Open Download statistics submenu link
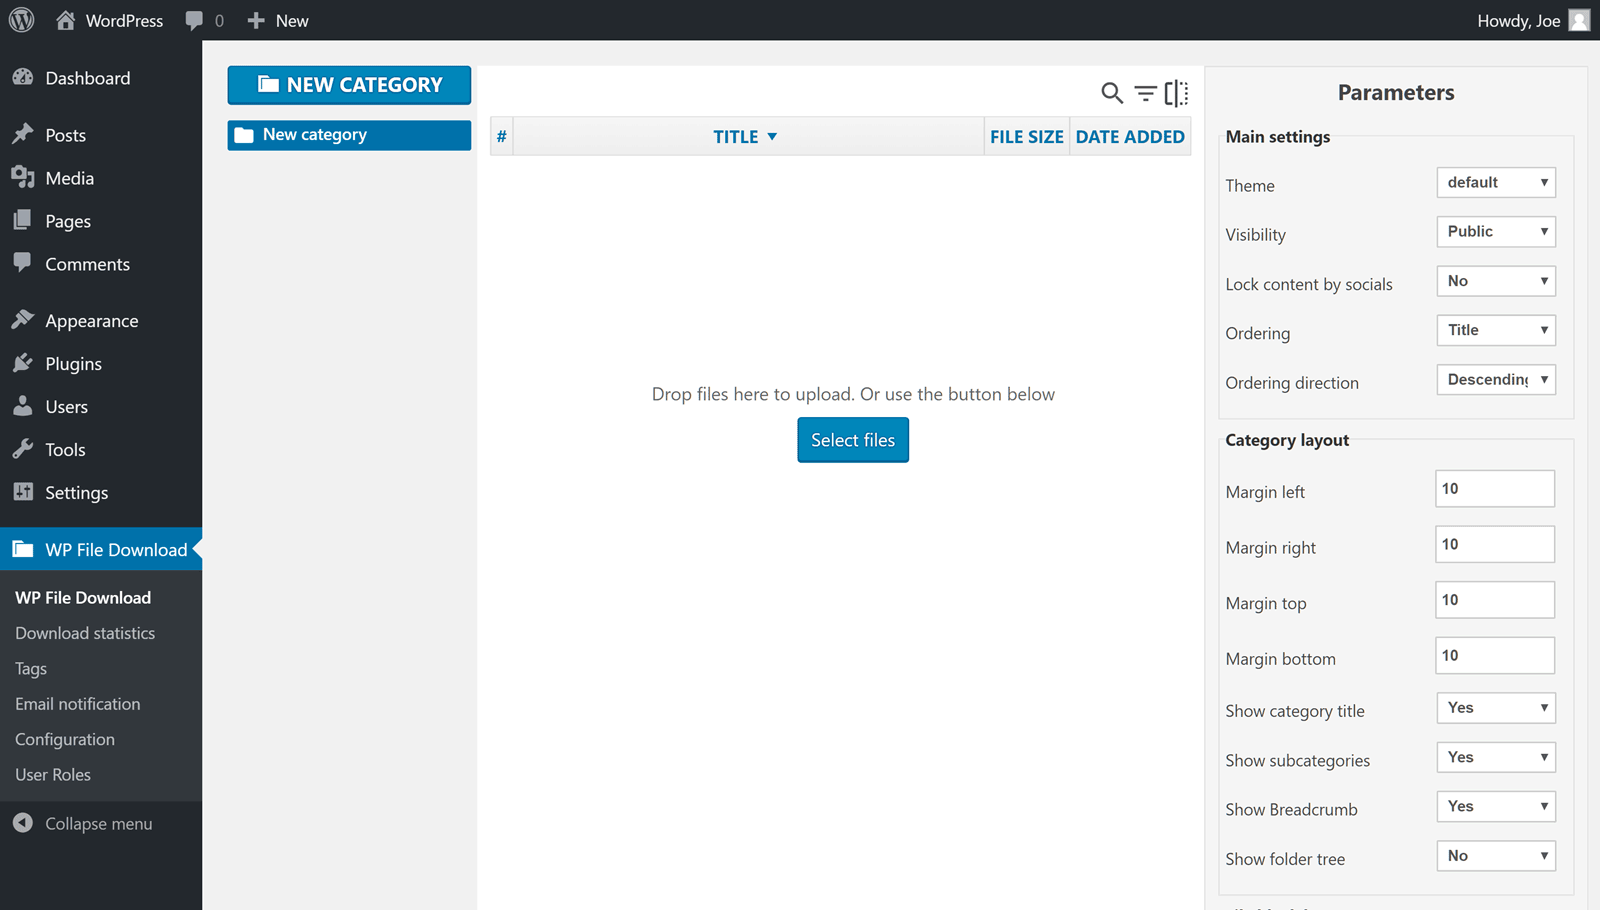 85,633
